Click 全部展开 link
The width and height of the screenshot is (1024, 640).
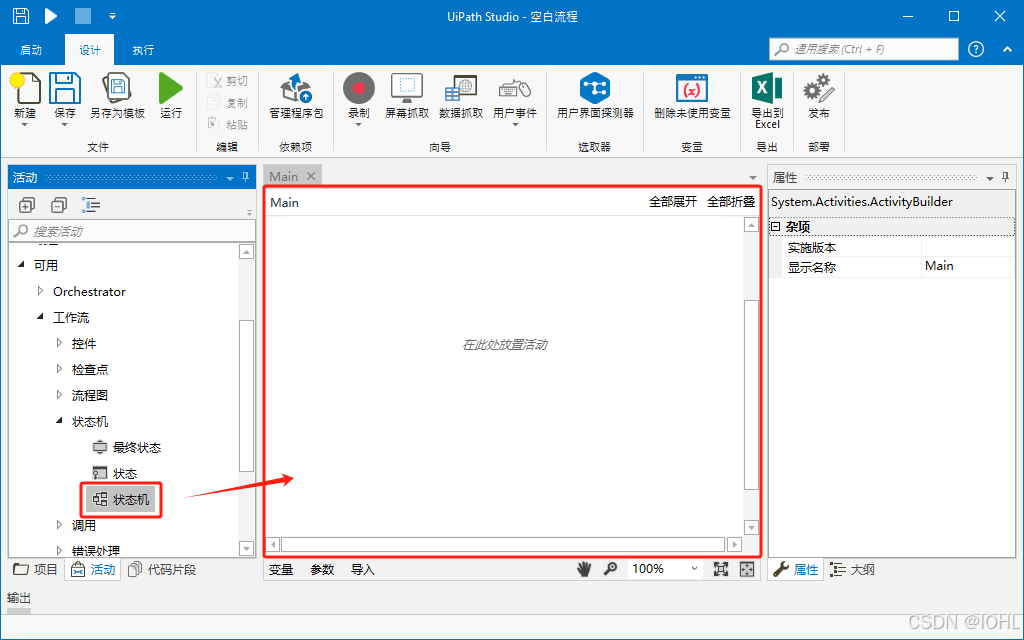tap(673, 202)
